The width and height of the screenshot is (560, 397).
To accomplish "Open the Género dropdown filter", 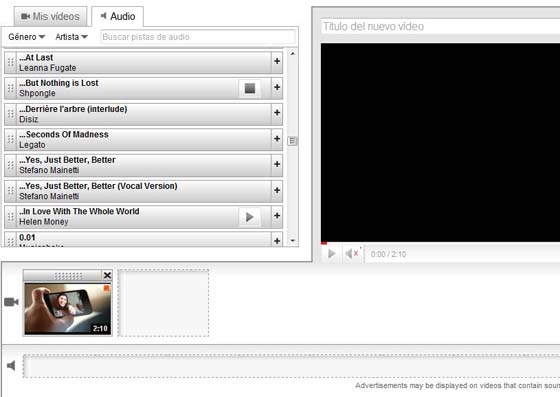I will (26, 37).
